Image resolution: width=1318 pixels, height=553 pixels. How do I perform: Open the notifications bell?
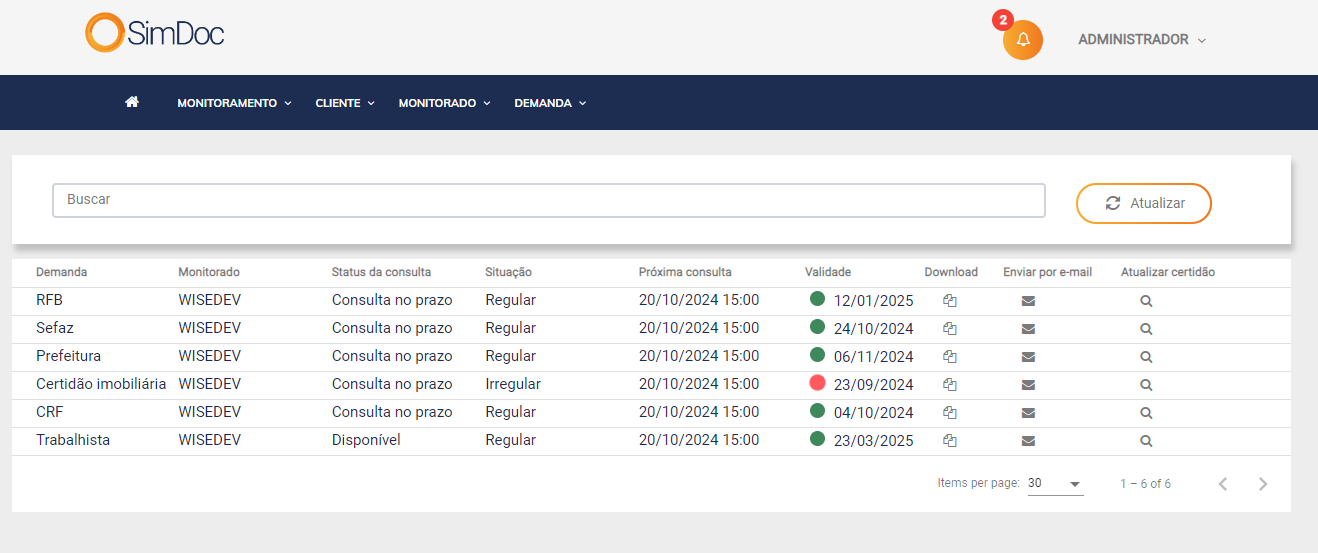coord(1022,40)
